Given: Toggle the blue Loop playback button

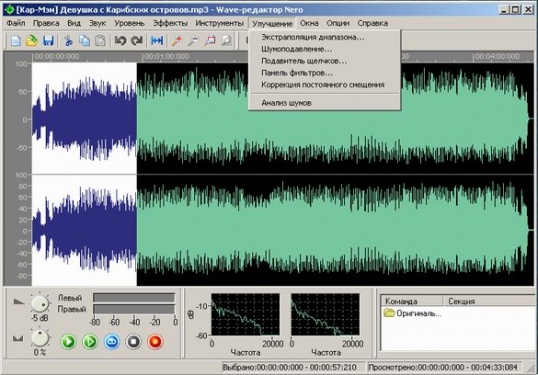Looking at the screenshot, I should click(112, 342).
